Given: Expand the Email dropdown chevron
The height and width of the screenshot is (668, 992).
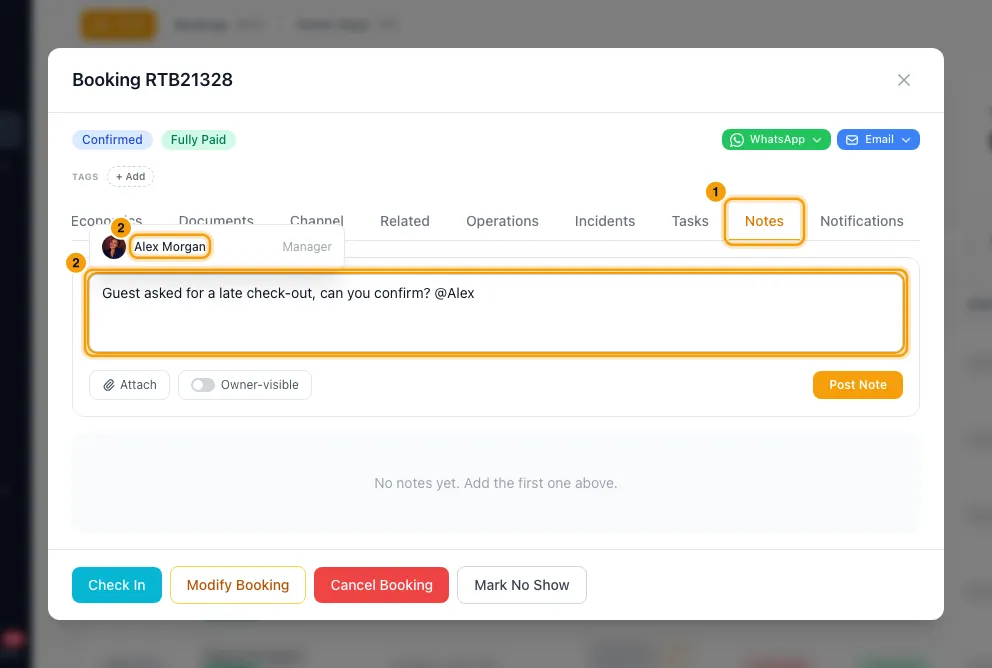Looking at the screenshot, I should tap(906, 140).
